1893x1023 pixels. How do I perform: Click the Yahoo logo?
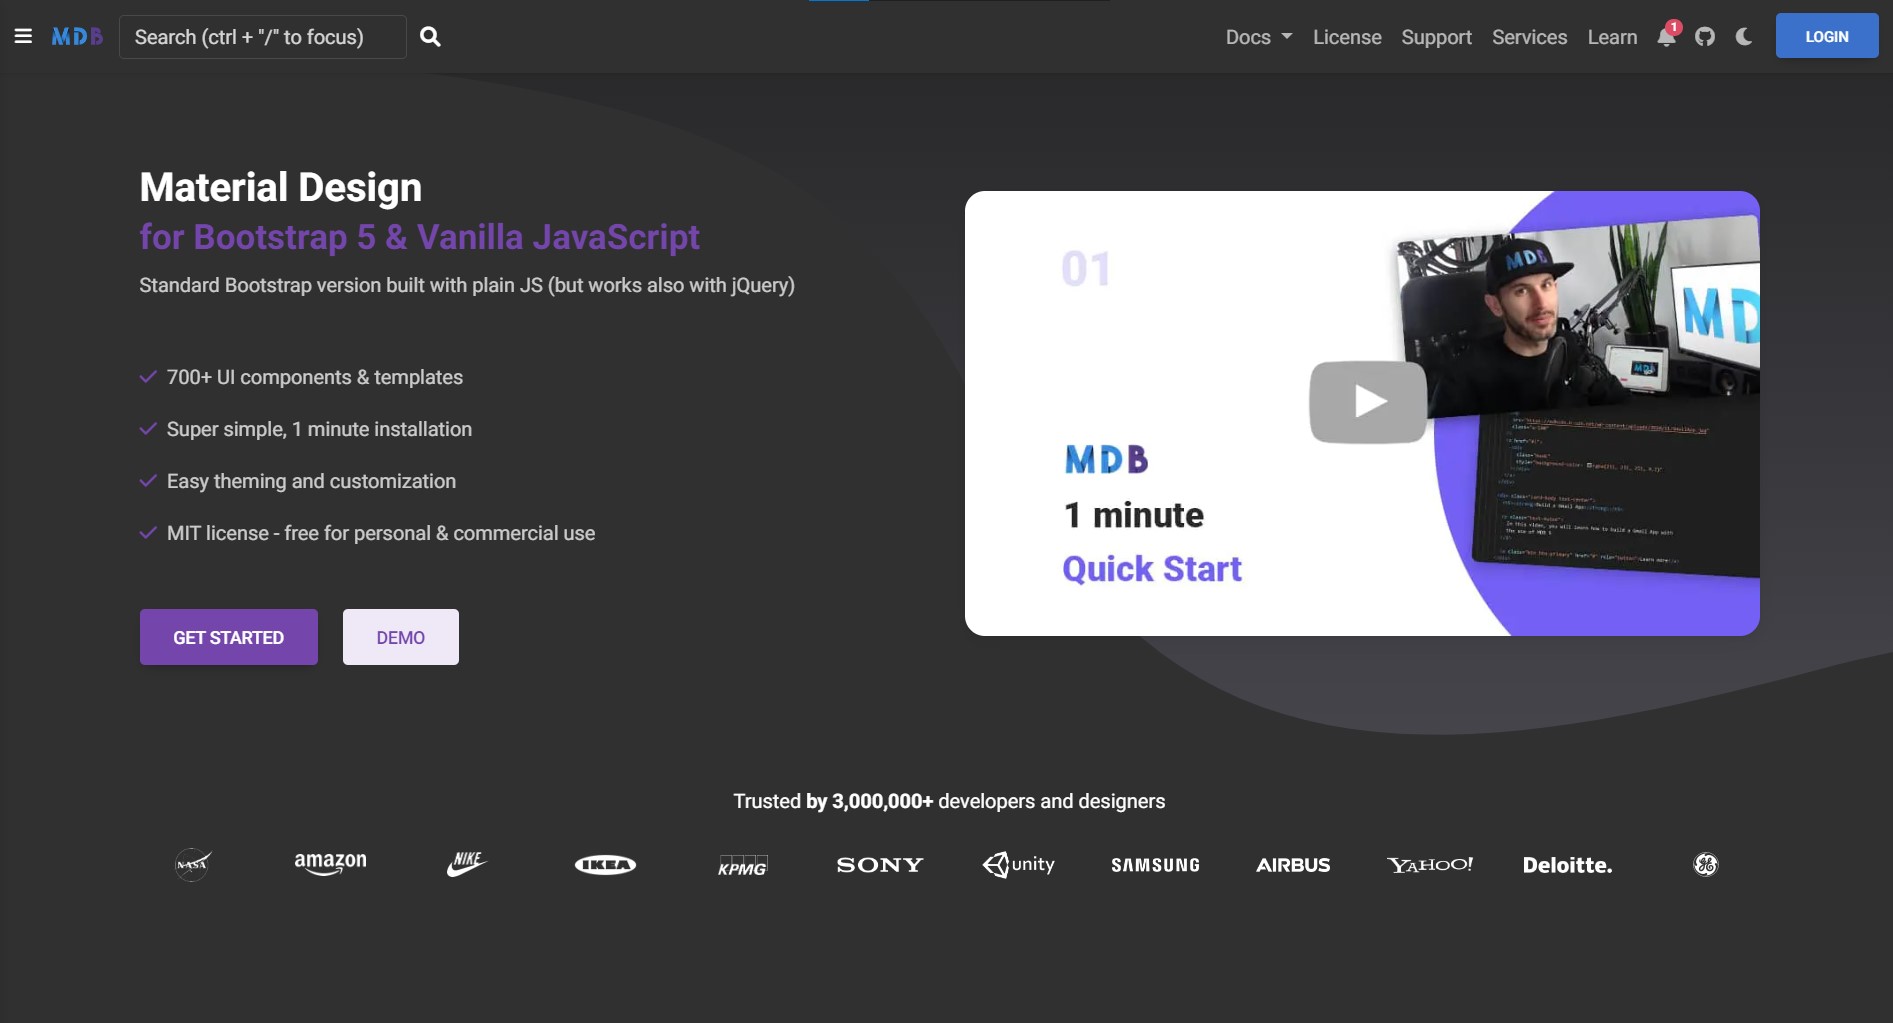pyautogui.click(x=1430, y=865)
